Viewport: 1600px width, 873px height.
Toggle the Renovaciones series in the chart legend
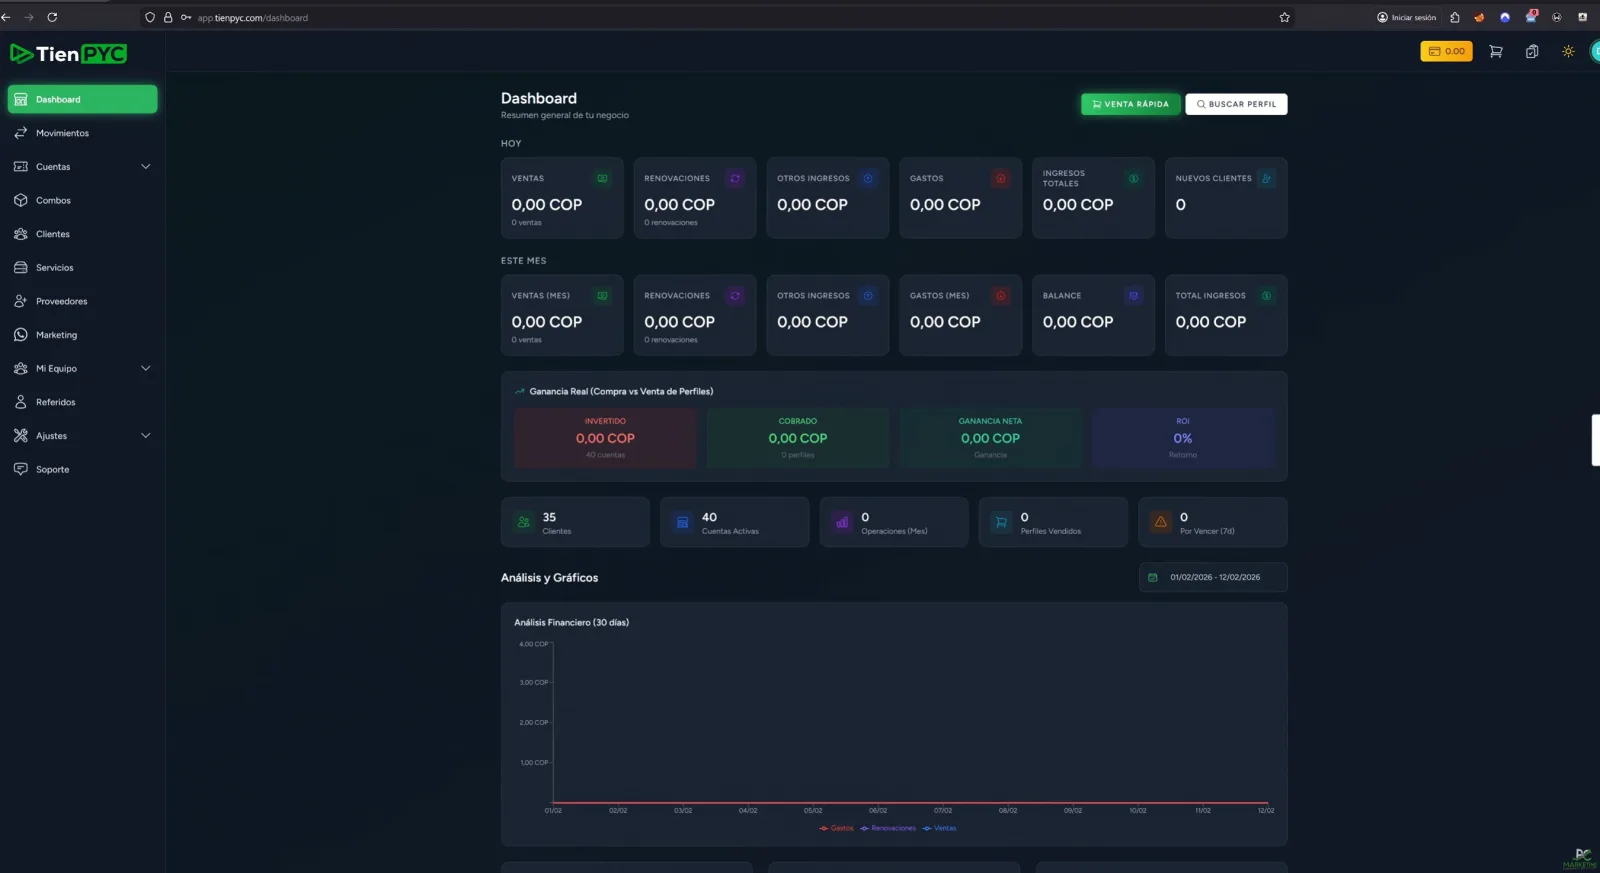888,828
